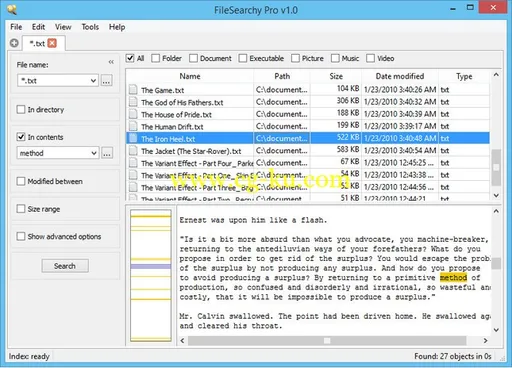
Task: Click 'Found: 27 objects in 0s' status text
Action: click(453, 356)
